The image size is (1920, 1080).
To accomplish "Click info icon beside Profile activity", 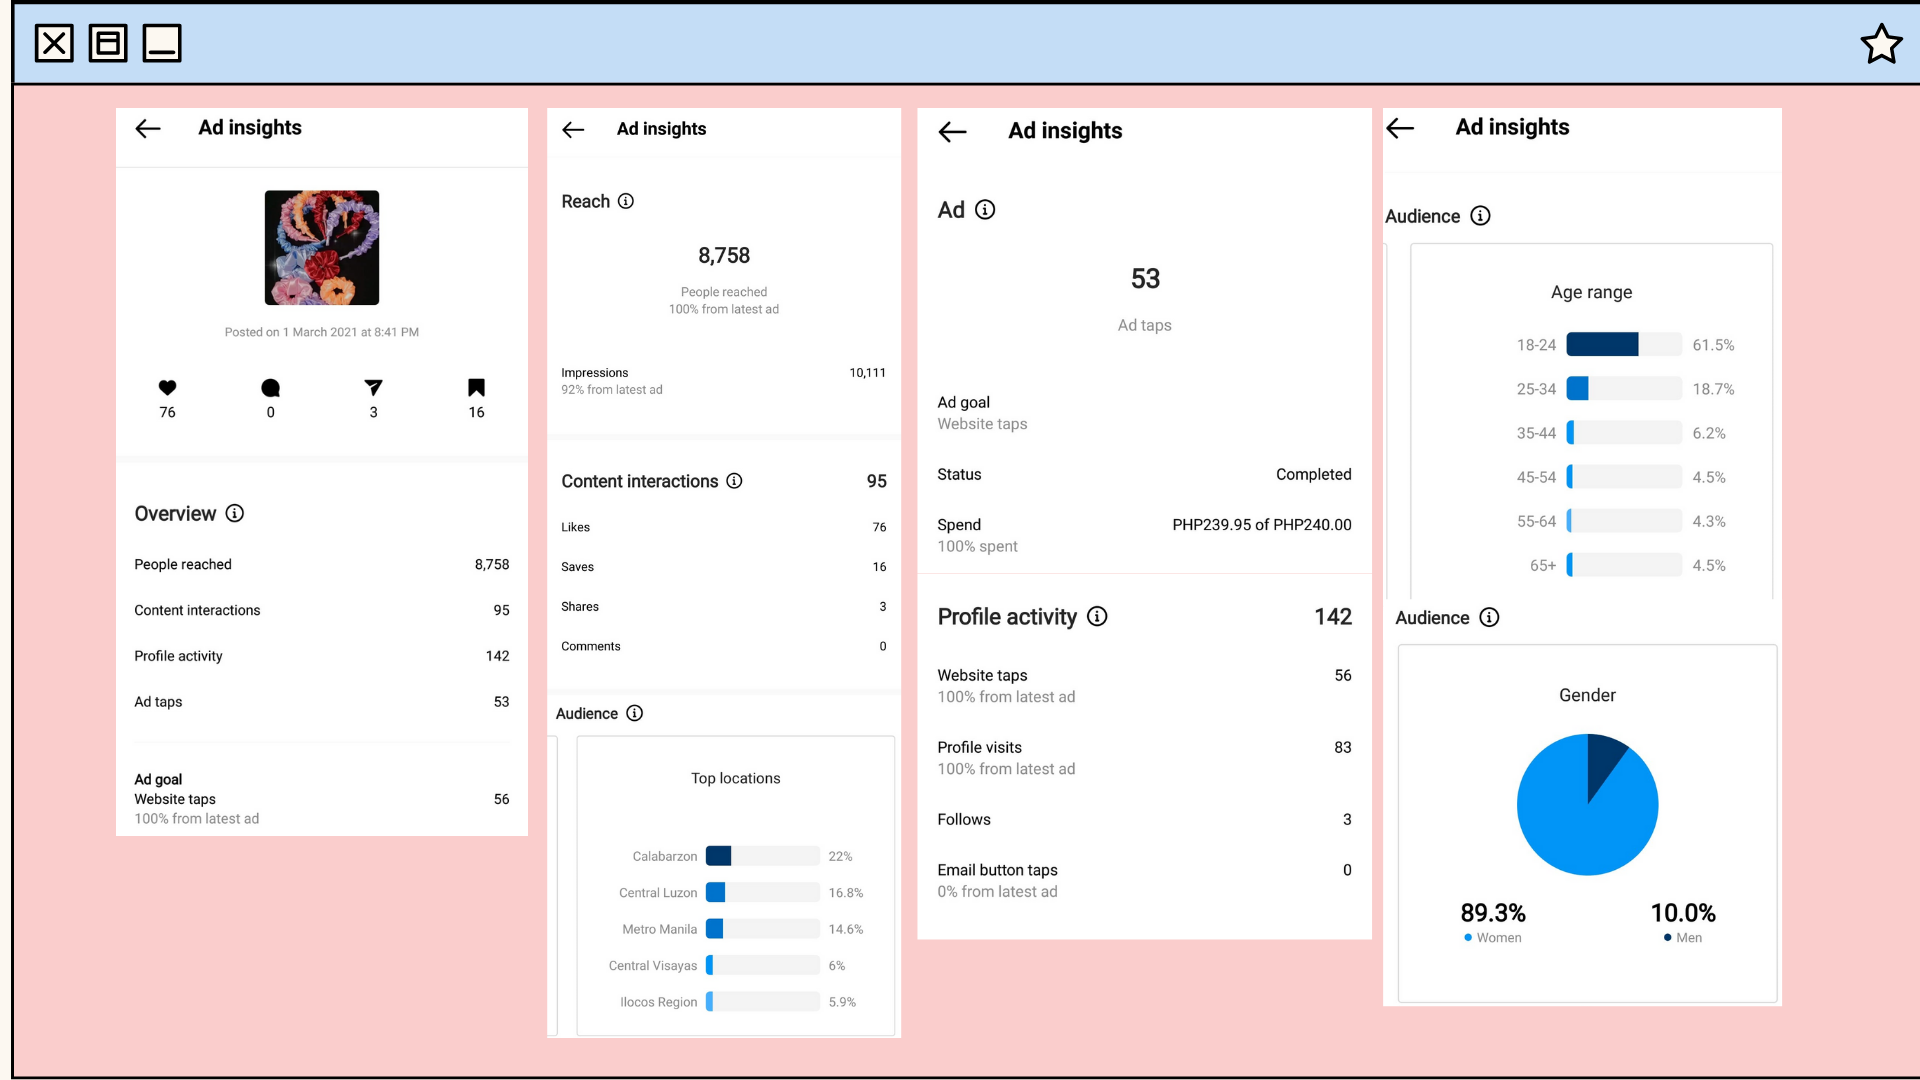I will 1097,616.
